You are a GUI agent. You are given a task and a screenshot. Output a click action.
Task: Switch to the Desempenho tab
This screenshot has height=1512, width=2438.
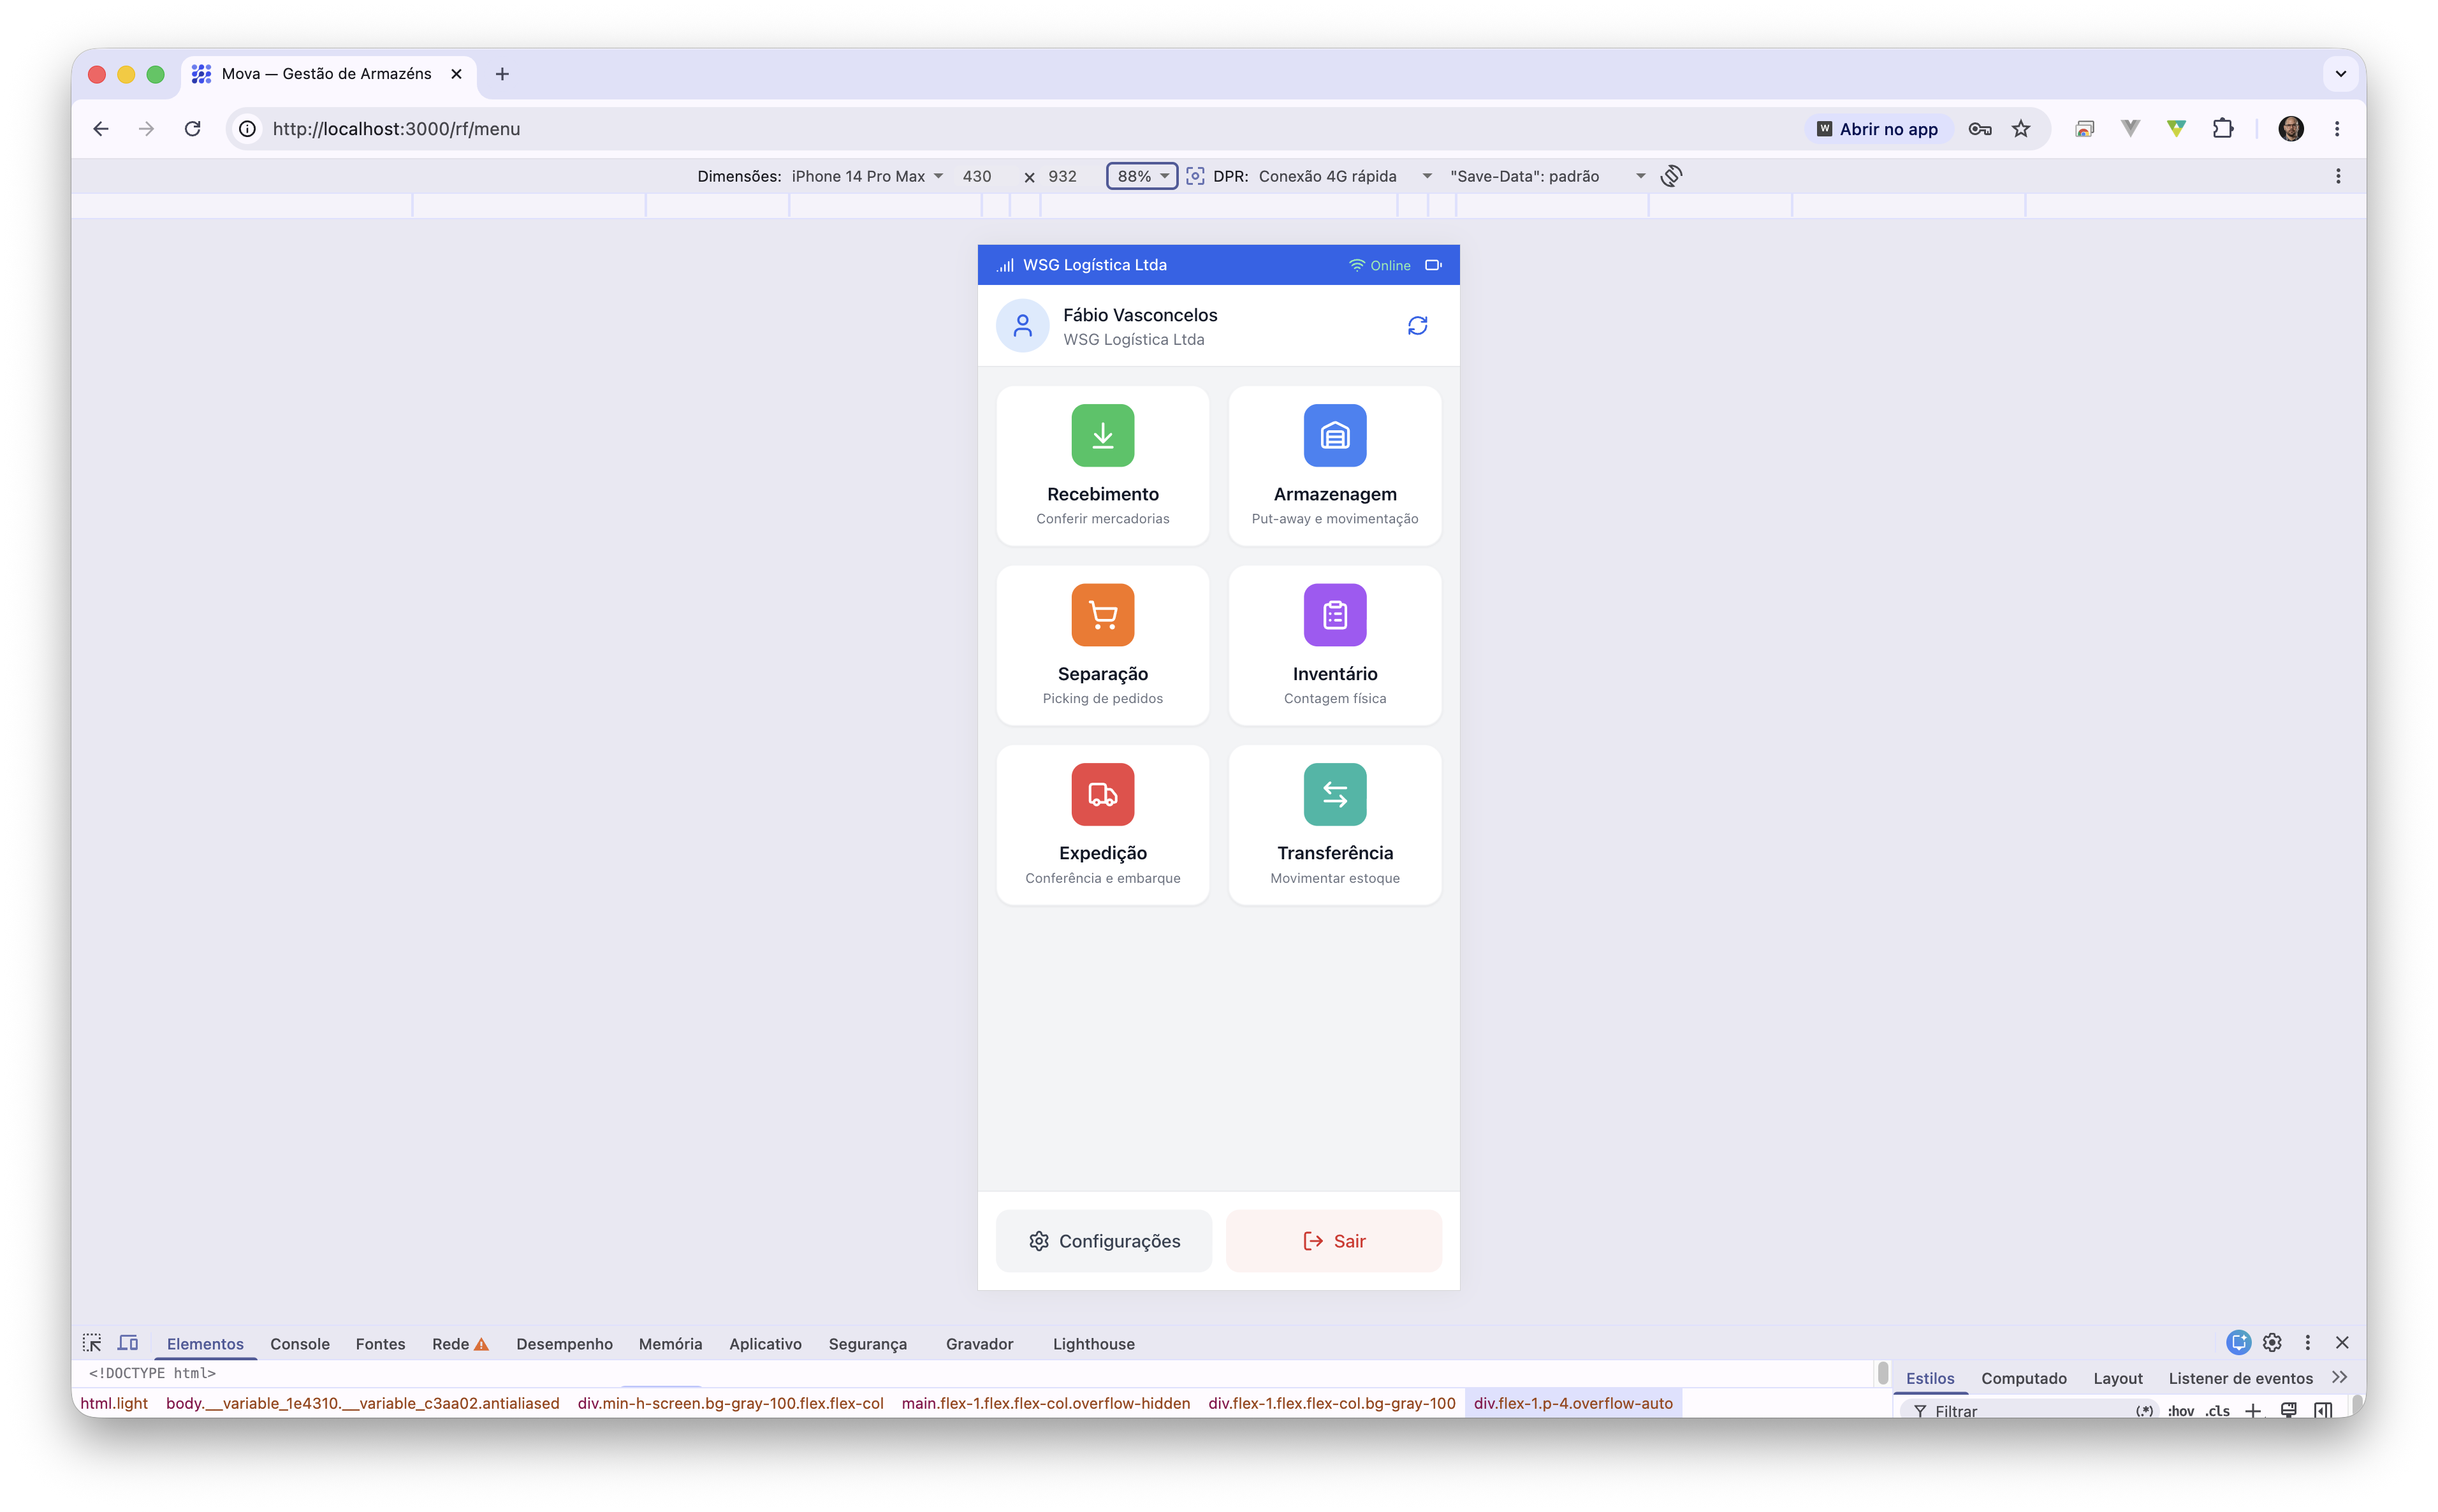click(564, 1343)
